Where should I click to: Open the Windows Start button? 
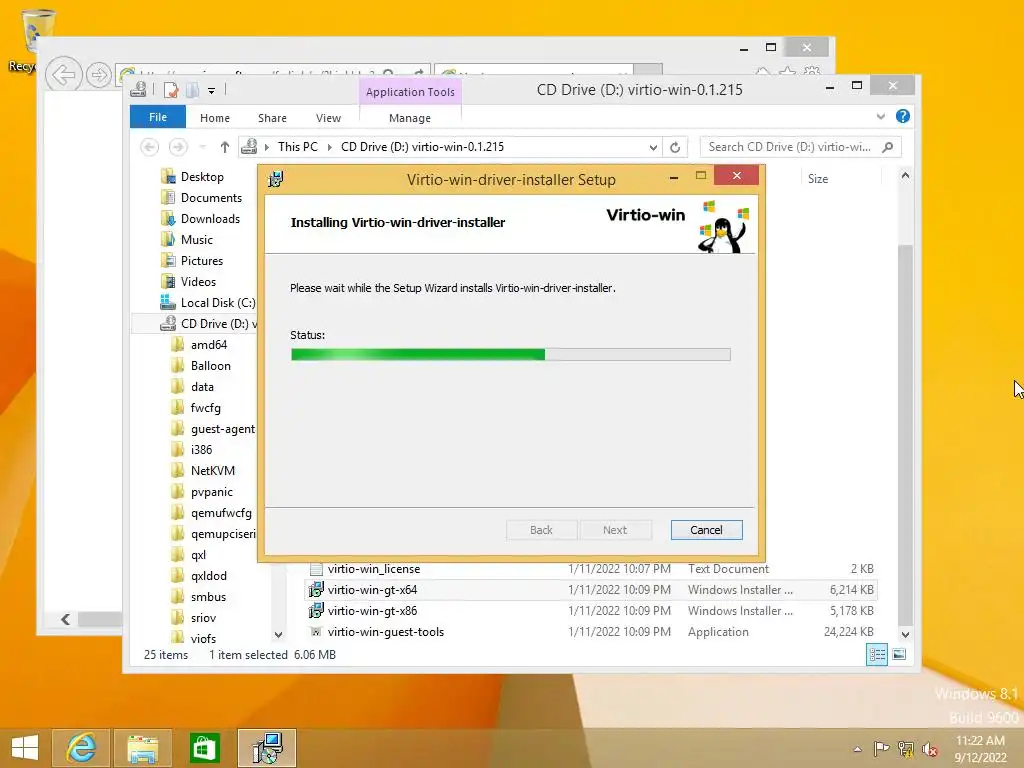point(24,748)
